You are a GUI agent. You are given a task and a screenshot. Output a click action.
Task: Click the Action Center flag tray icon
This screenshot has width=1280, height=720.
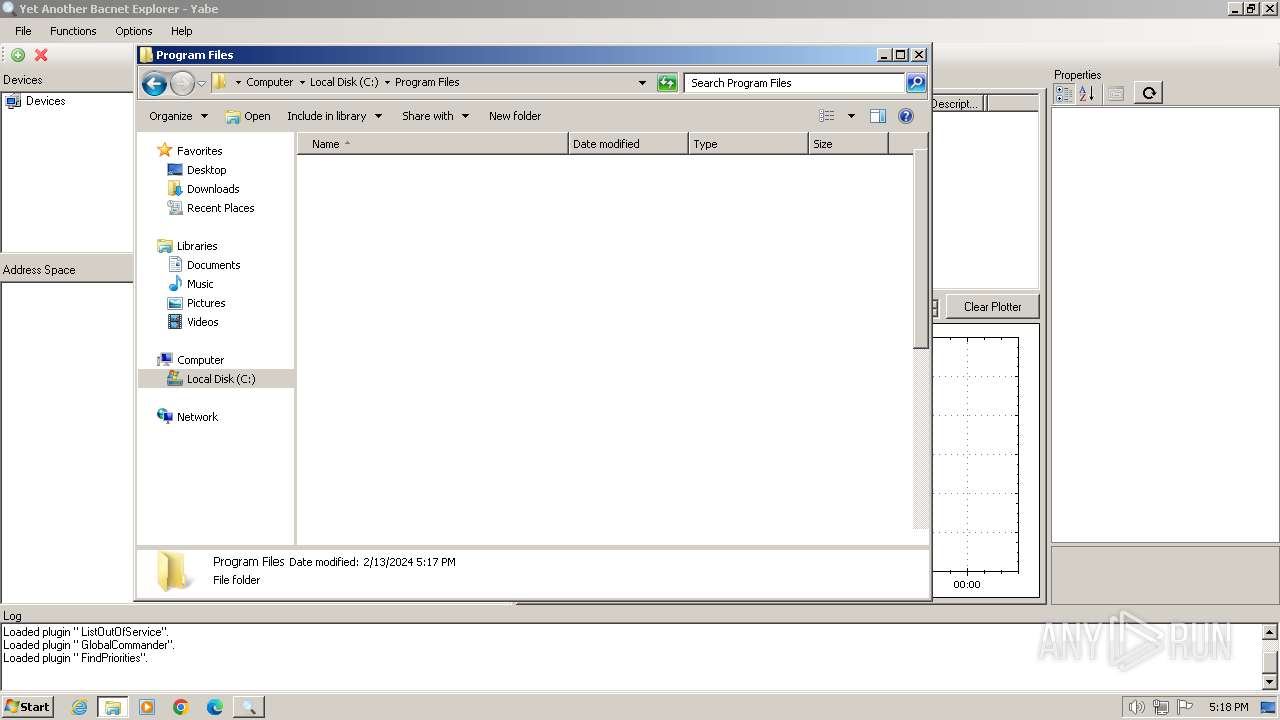pyautogui.click(x=1185, y=707)
